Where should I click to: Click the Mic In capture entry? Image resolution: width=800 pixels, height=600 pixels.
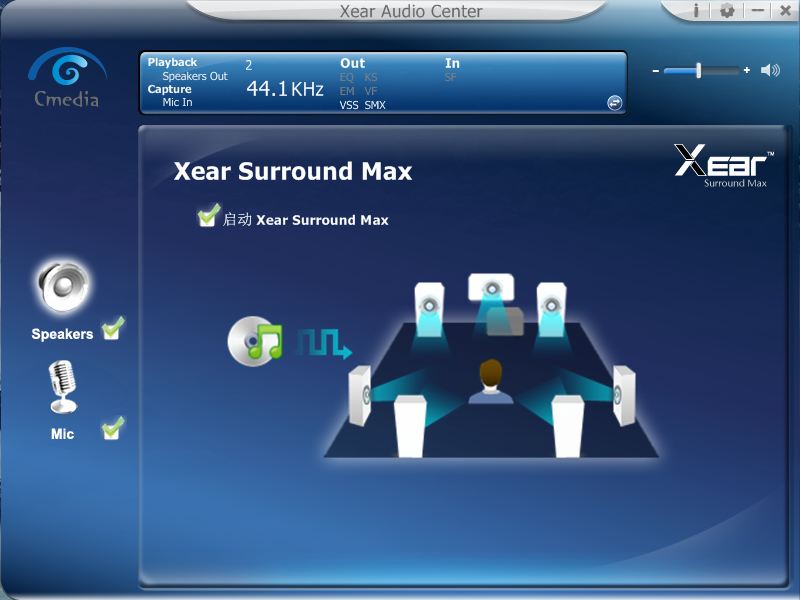coord(178,102)
